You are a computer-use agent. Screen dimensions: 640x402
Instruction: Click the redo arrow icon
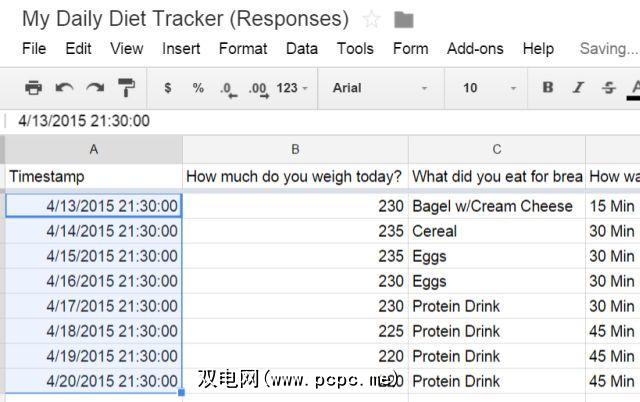96,88
